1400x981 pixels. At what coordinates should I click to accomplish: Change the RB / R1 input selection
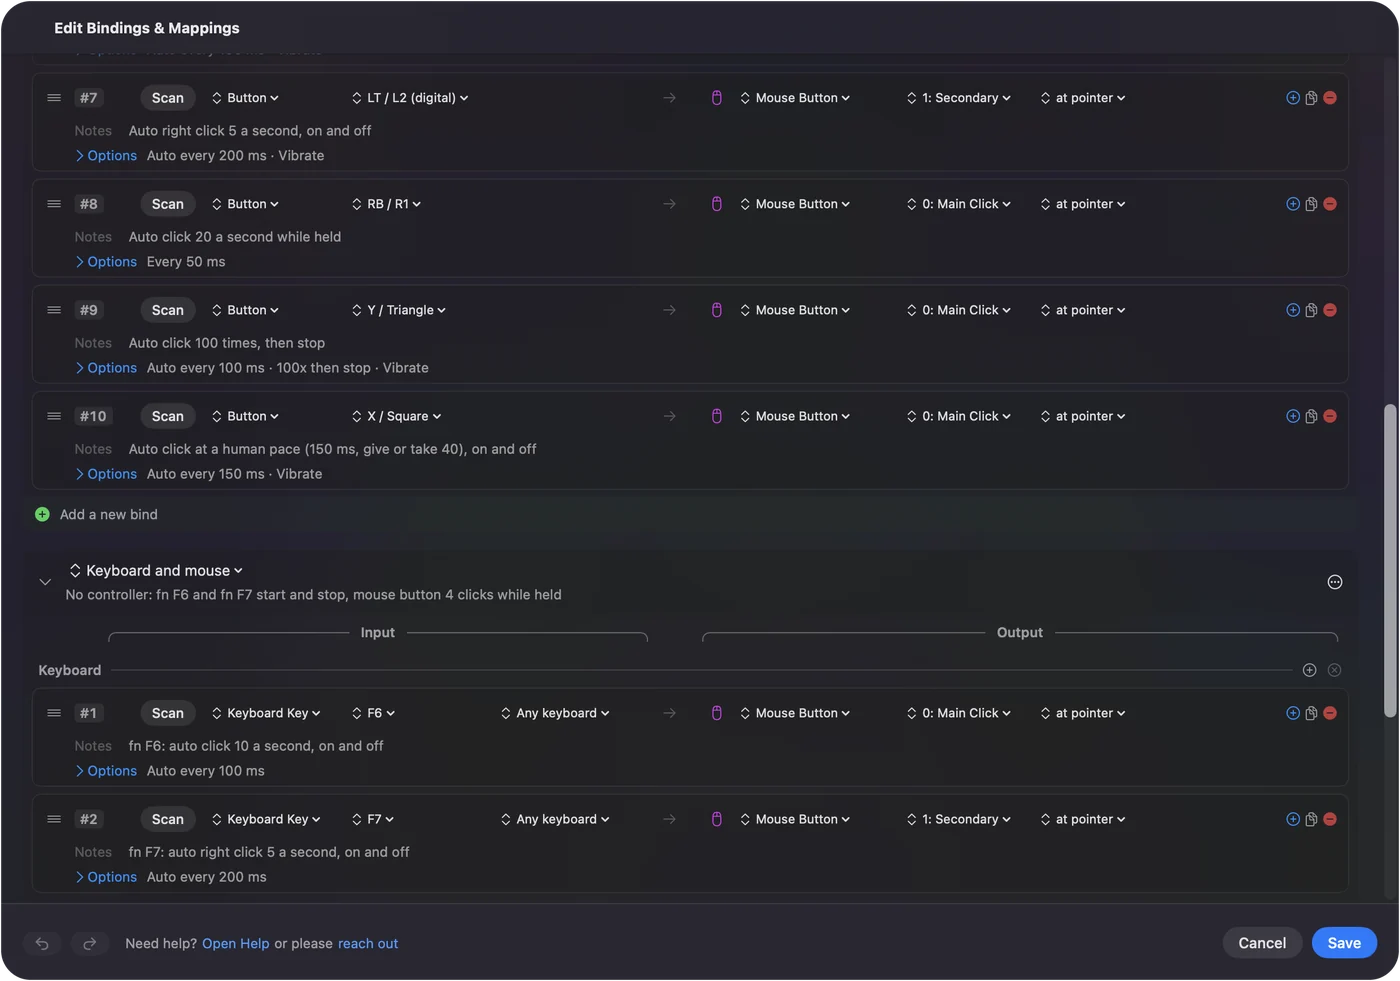click(386, 204)
